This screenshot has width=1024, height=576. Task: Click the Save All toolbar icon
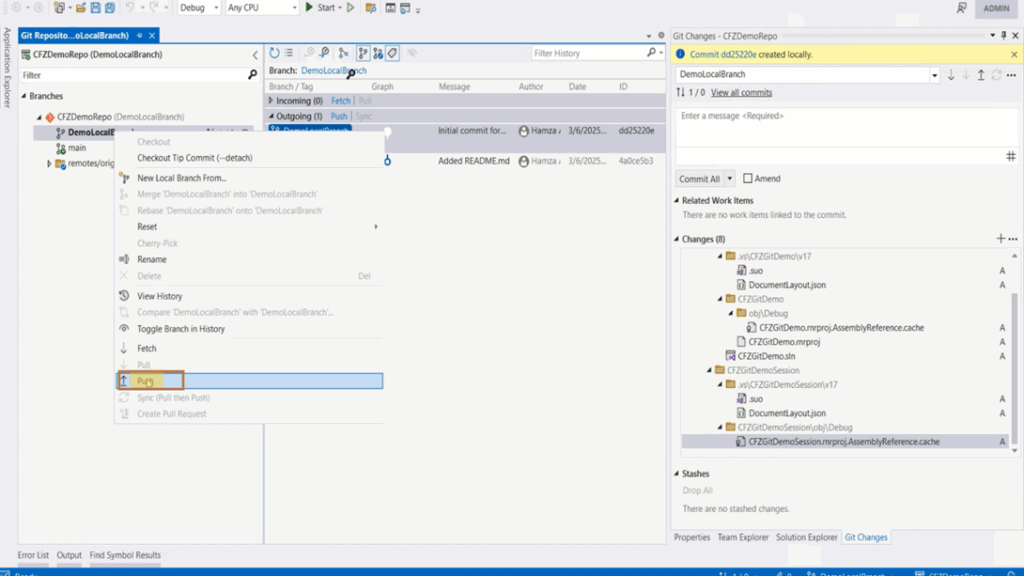[110, 8]
